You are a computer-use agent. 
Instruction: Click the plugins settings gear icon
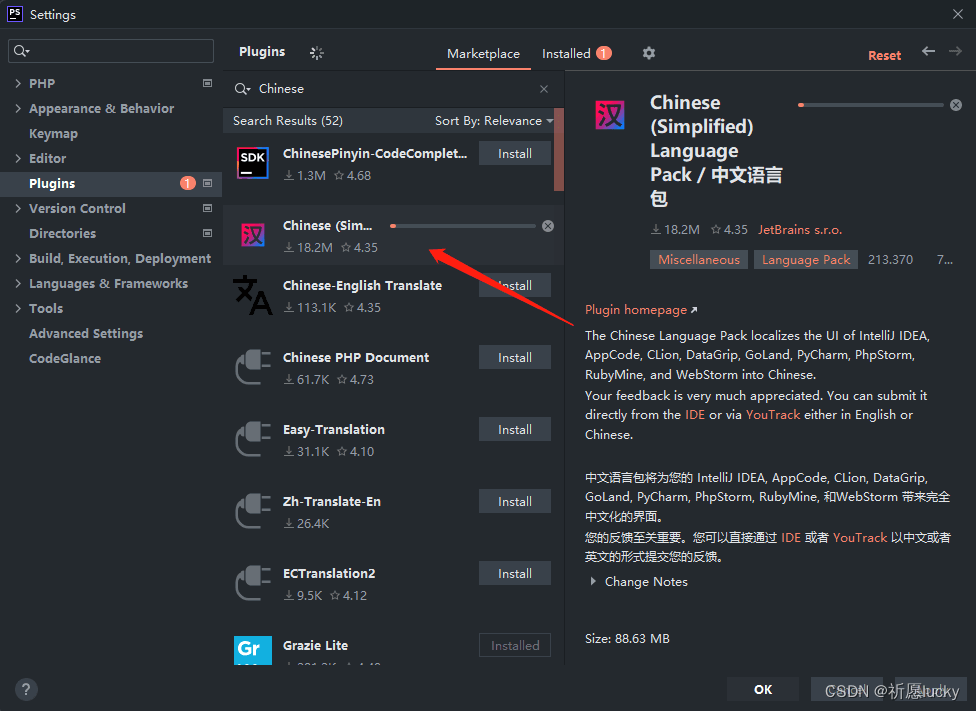(x=649, y=53)
